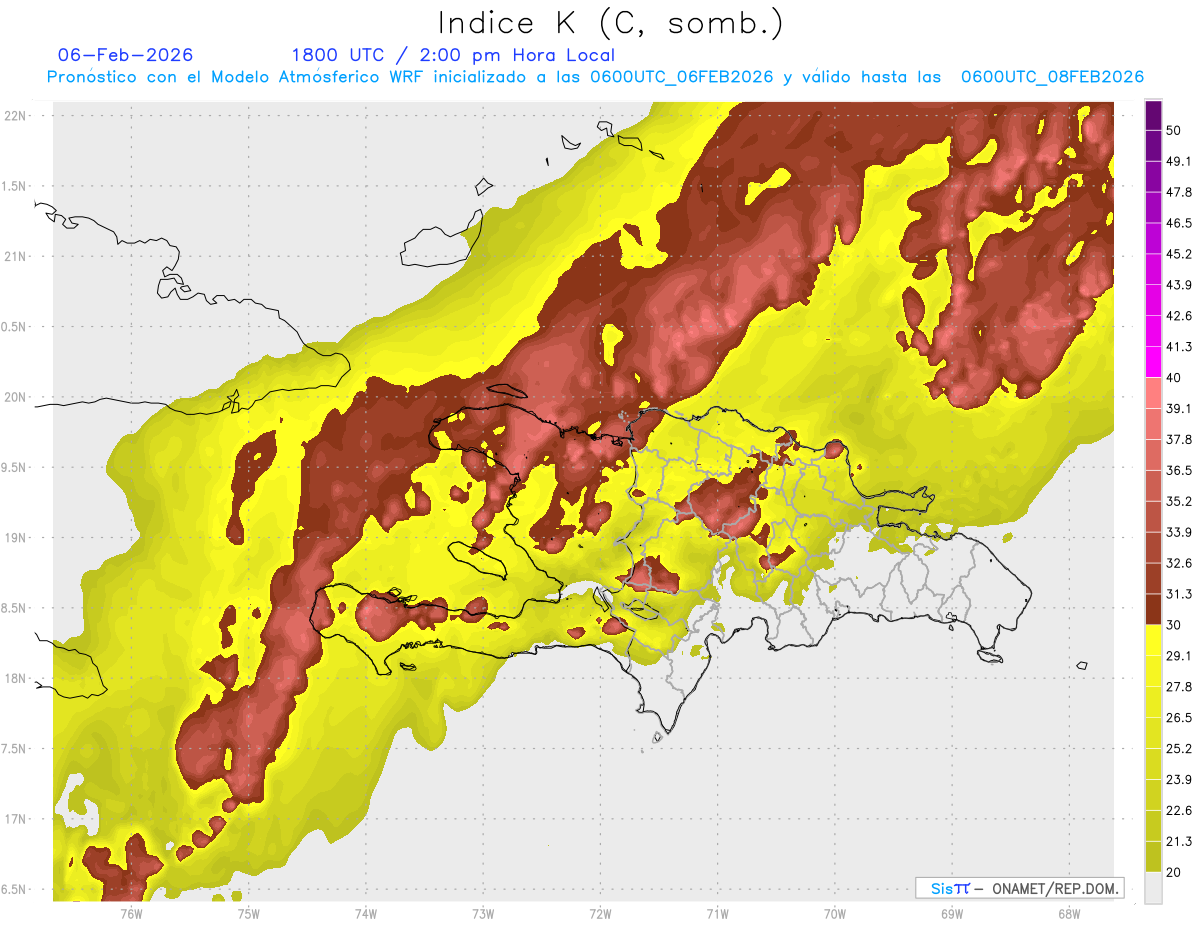Screen dimensions: 1200x927
Task: Click the legend value '37.8'
Action: pos(1179,439)
